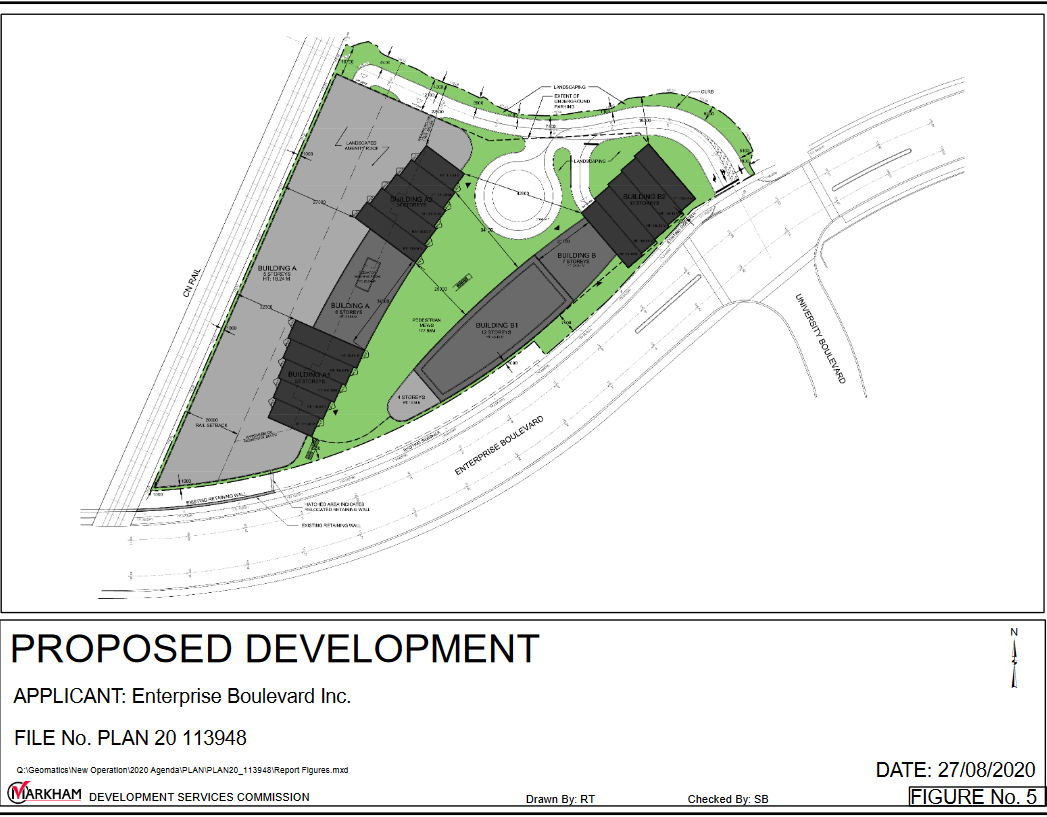Click the date 27/08/2020
1047x817 pixels.
coord(955,770)
